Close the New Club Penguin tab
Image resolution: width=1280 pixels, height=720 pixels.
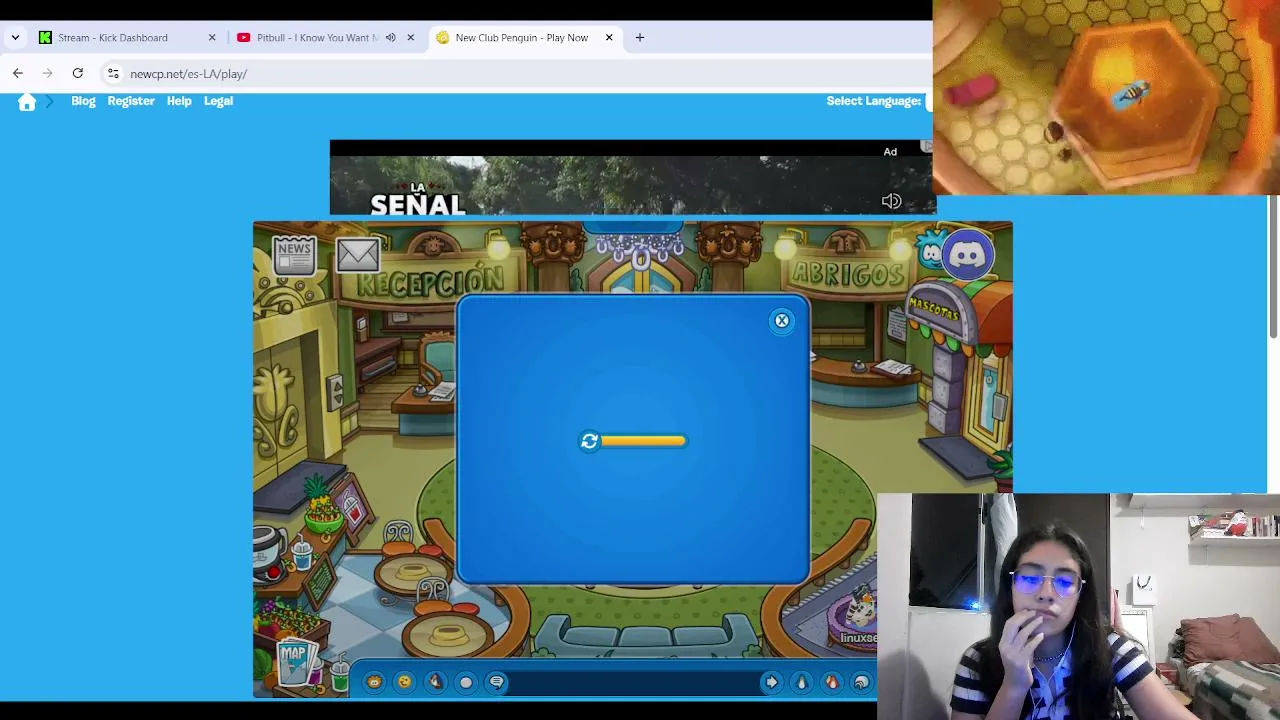[609, 38]
